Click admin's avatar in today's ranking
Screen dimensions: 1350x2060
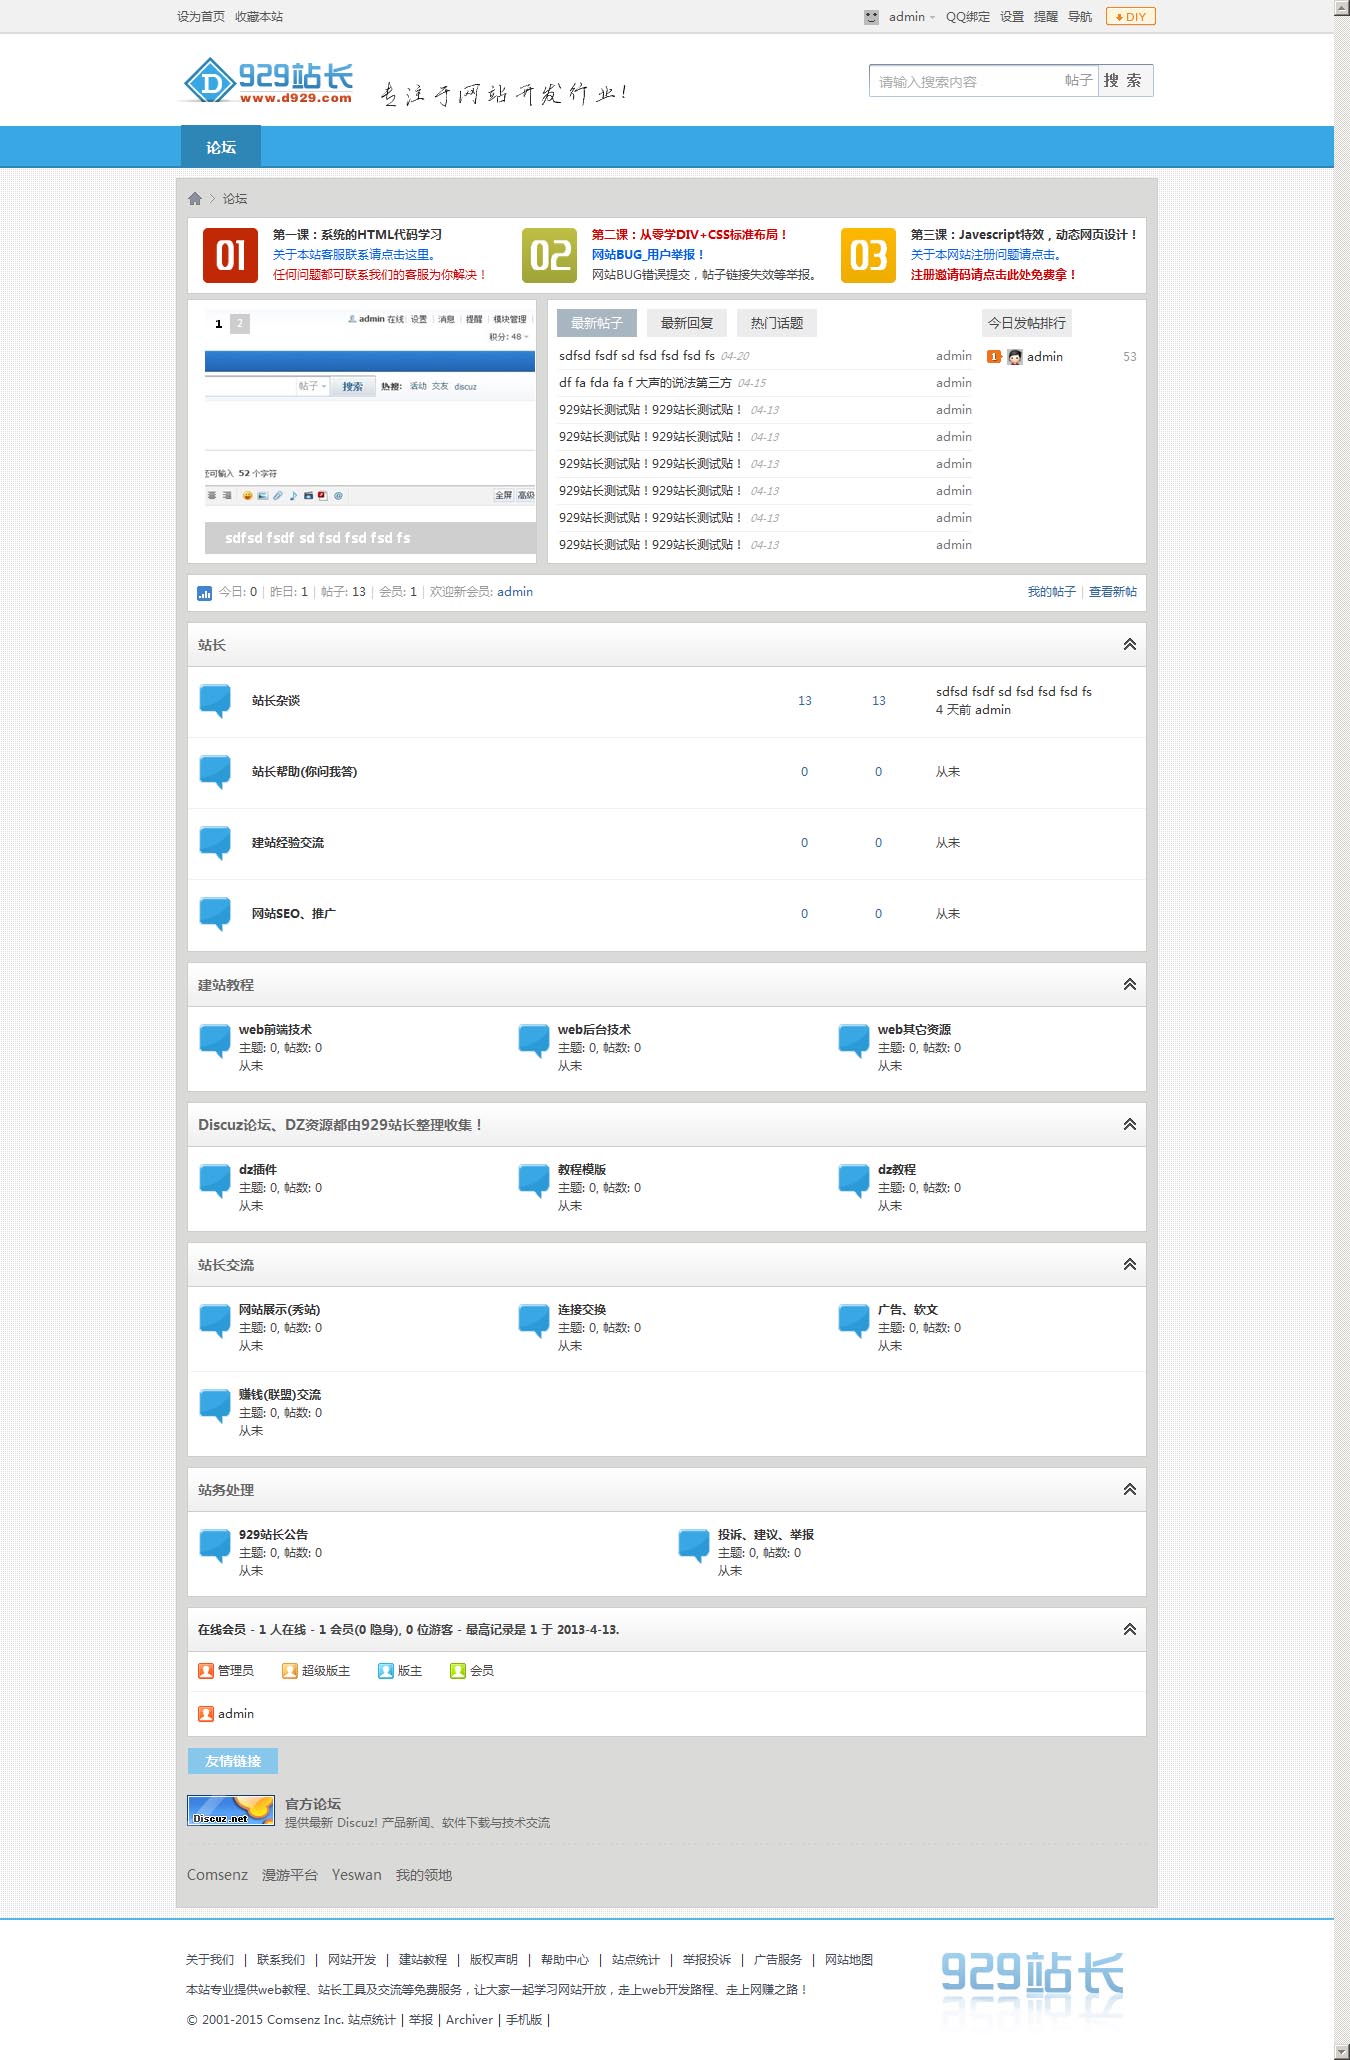pyautogui.click(x=1015, y=357)
